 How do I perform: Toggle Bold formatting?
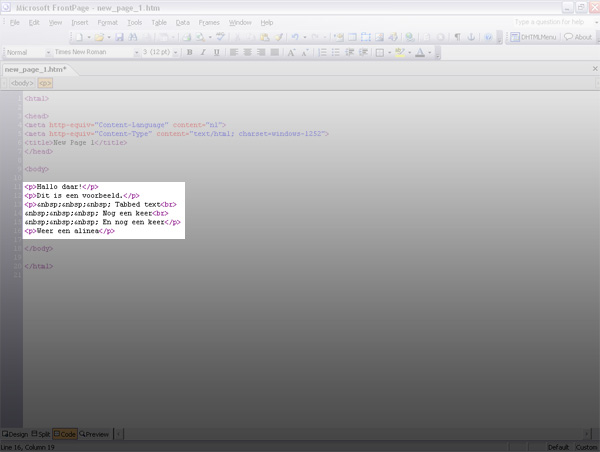[x=189, y=52]
